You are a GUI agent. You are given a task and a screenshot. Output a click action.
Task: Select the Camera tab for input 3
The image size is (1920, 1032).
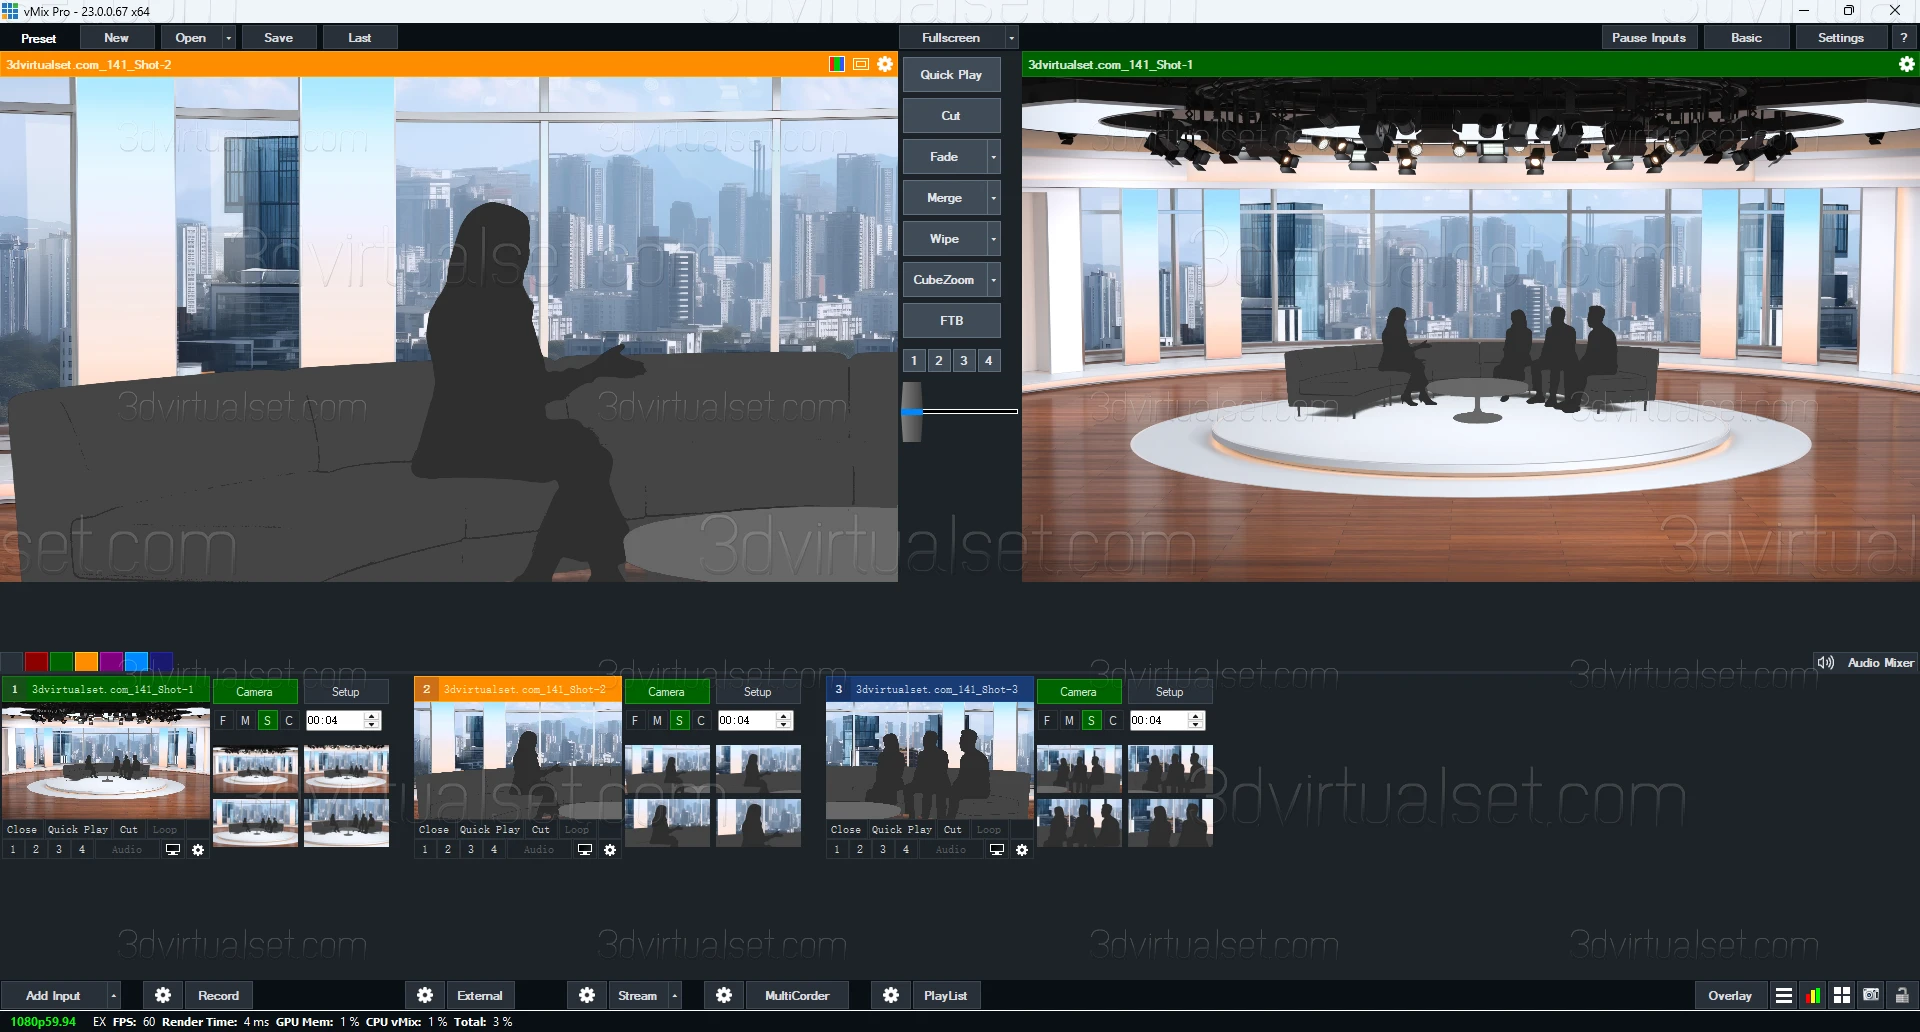pos(1078,692)
